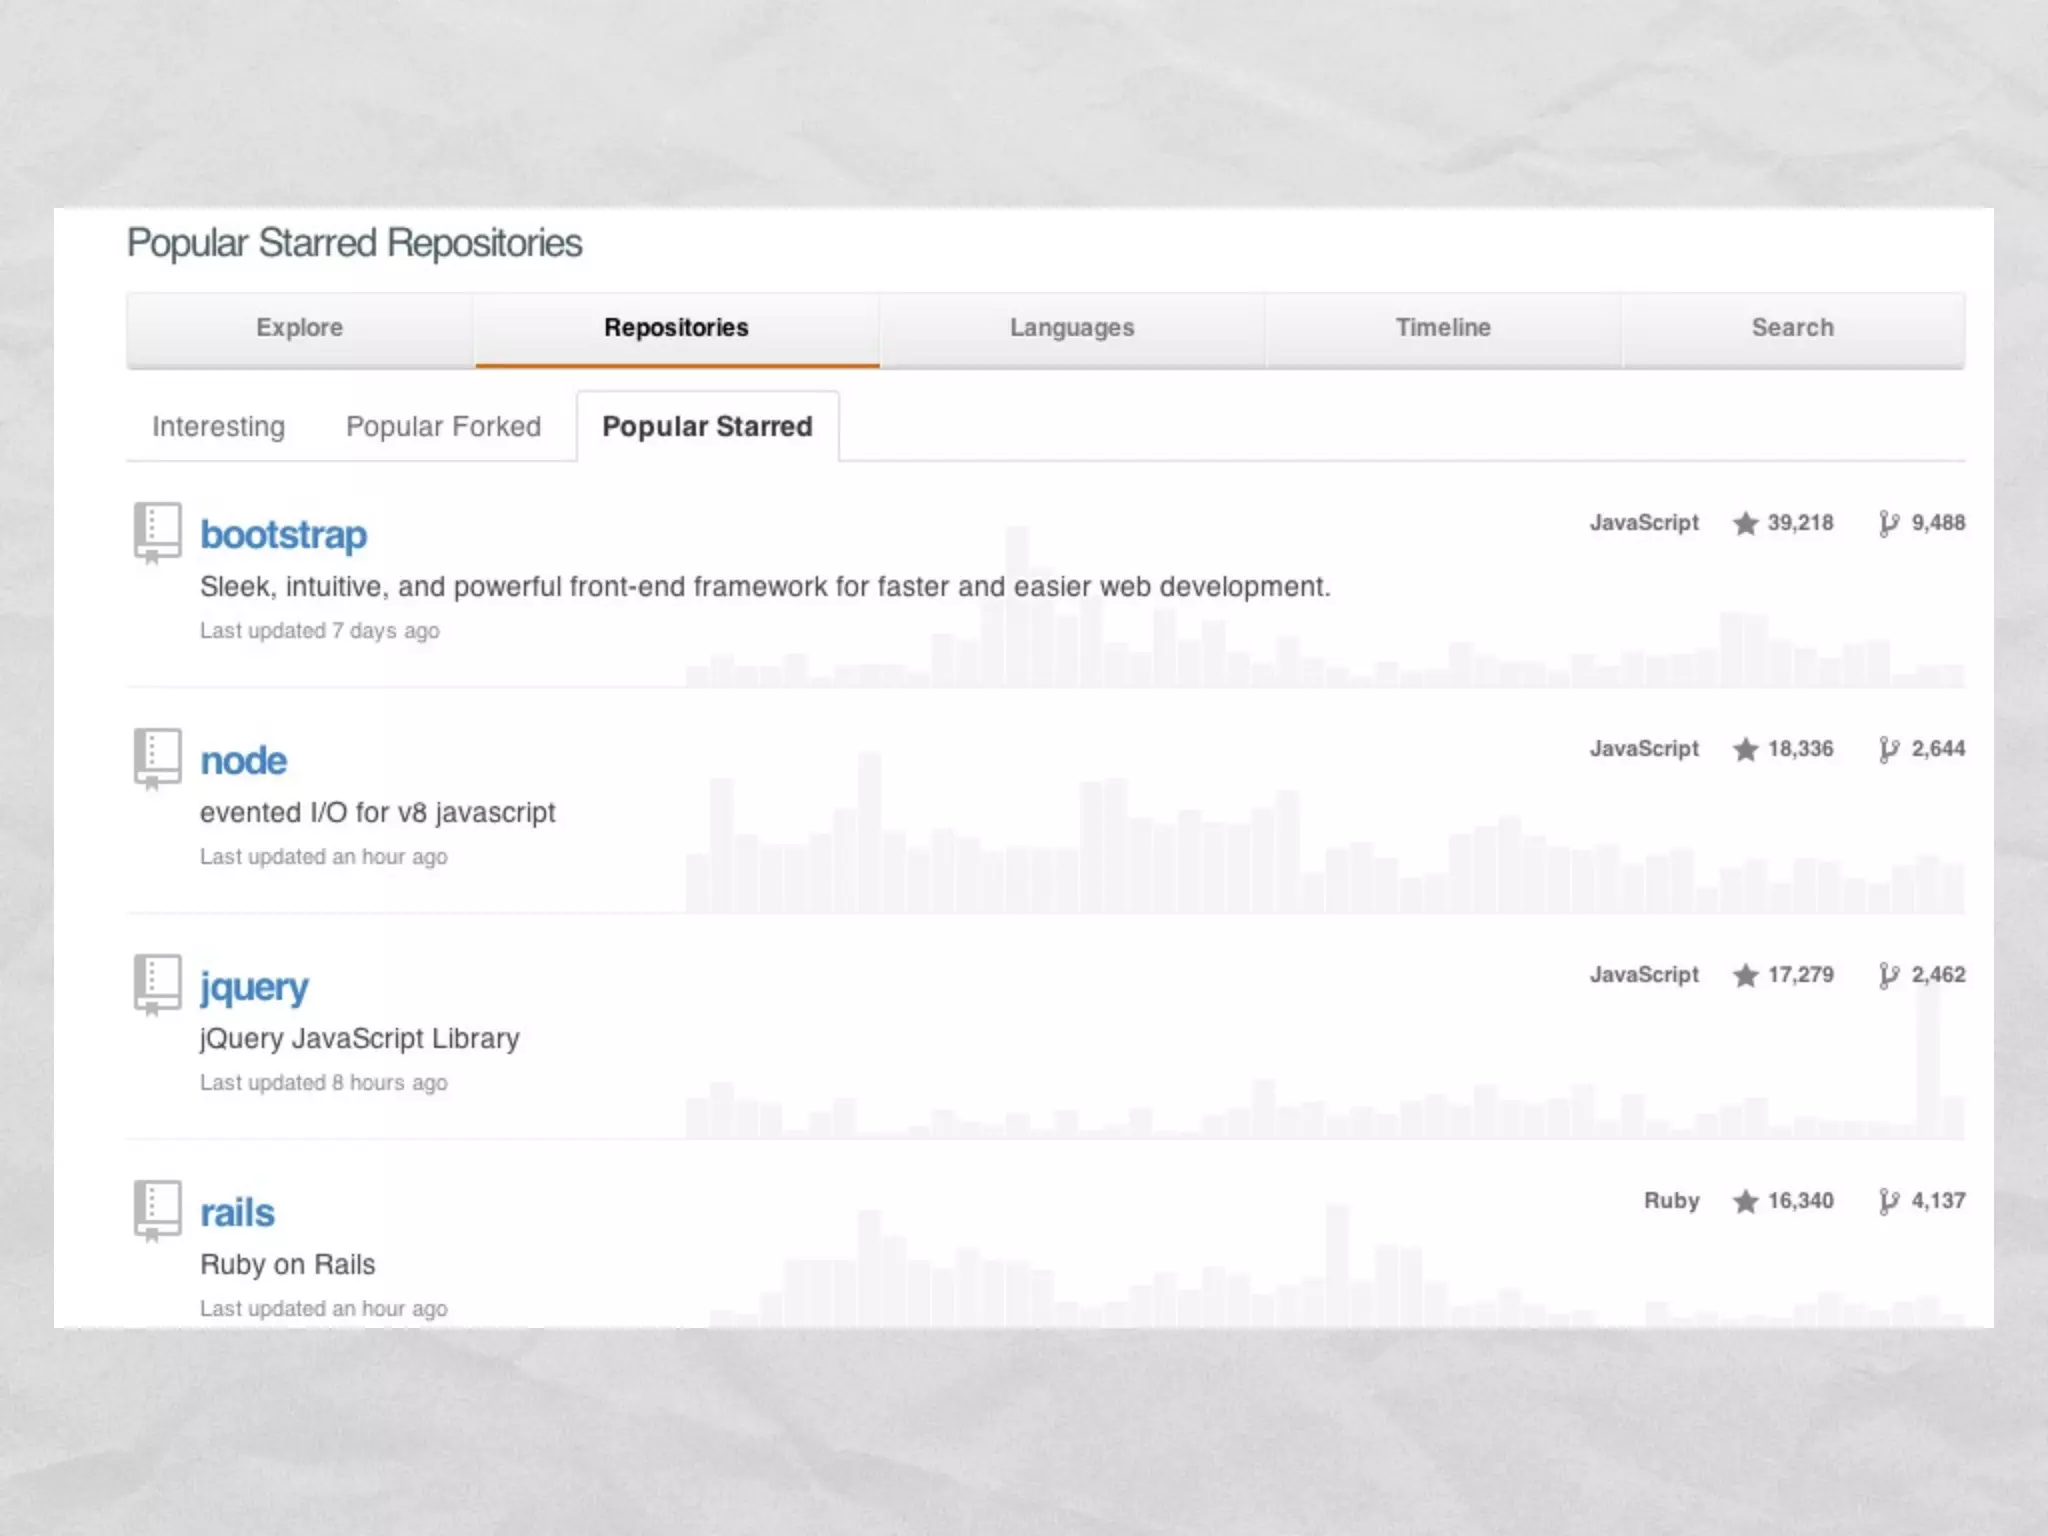Select the Popular Starred sub-tab
The width and height of the screenshot is (2048, 1536).
(x=708, y=427)
